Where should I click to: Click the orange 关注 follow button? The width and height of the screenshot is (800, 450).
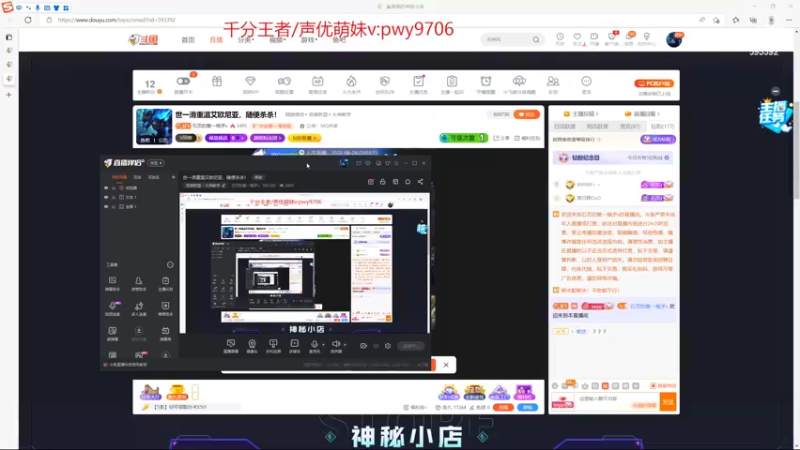click(x=527, y=114)
